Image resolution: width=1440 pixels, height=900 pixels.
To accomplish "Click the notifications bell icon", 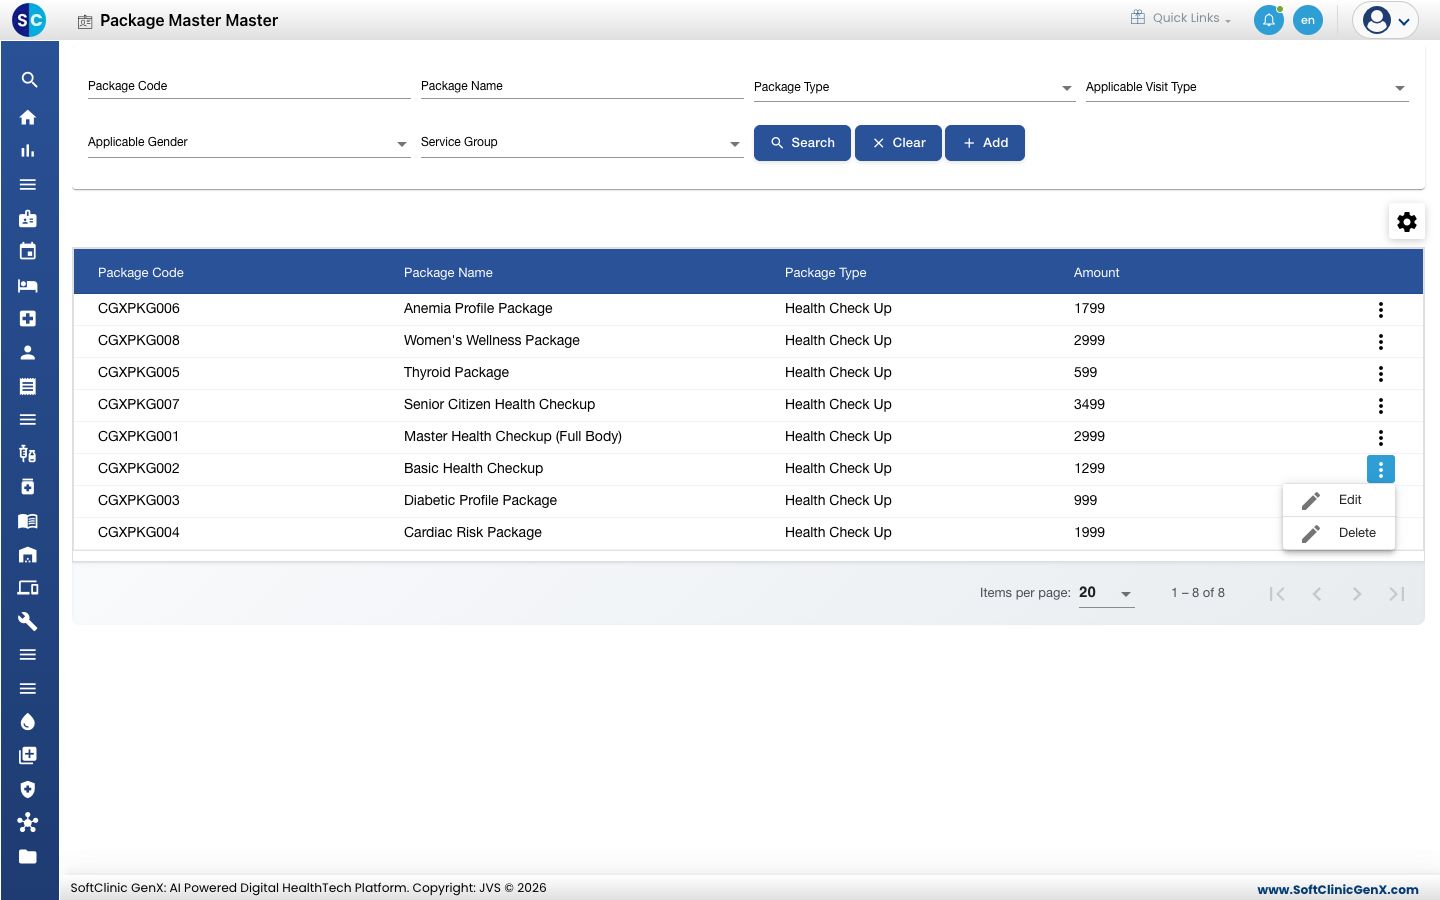I will pyautogui.click(x=1269, y=20).
